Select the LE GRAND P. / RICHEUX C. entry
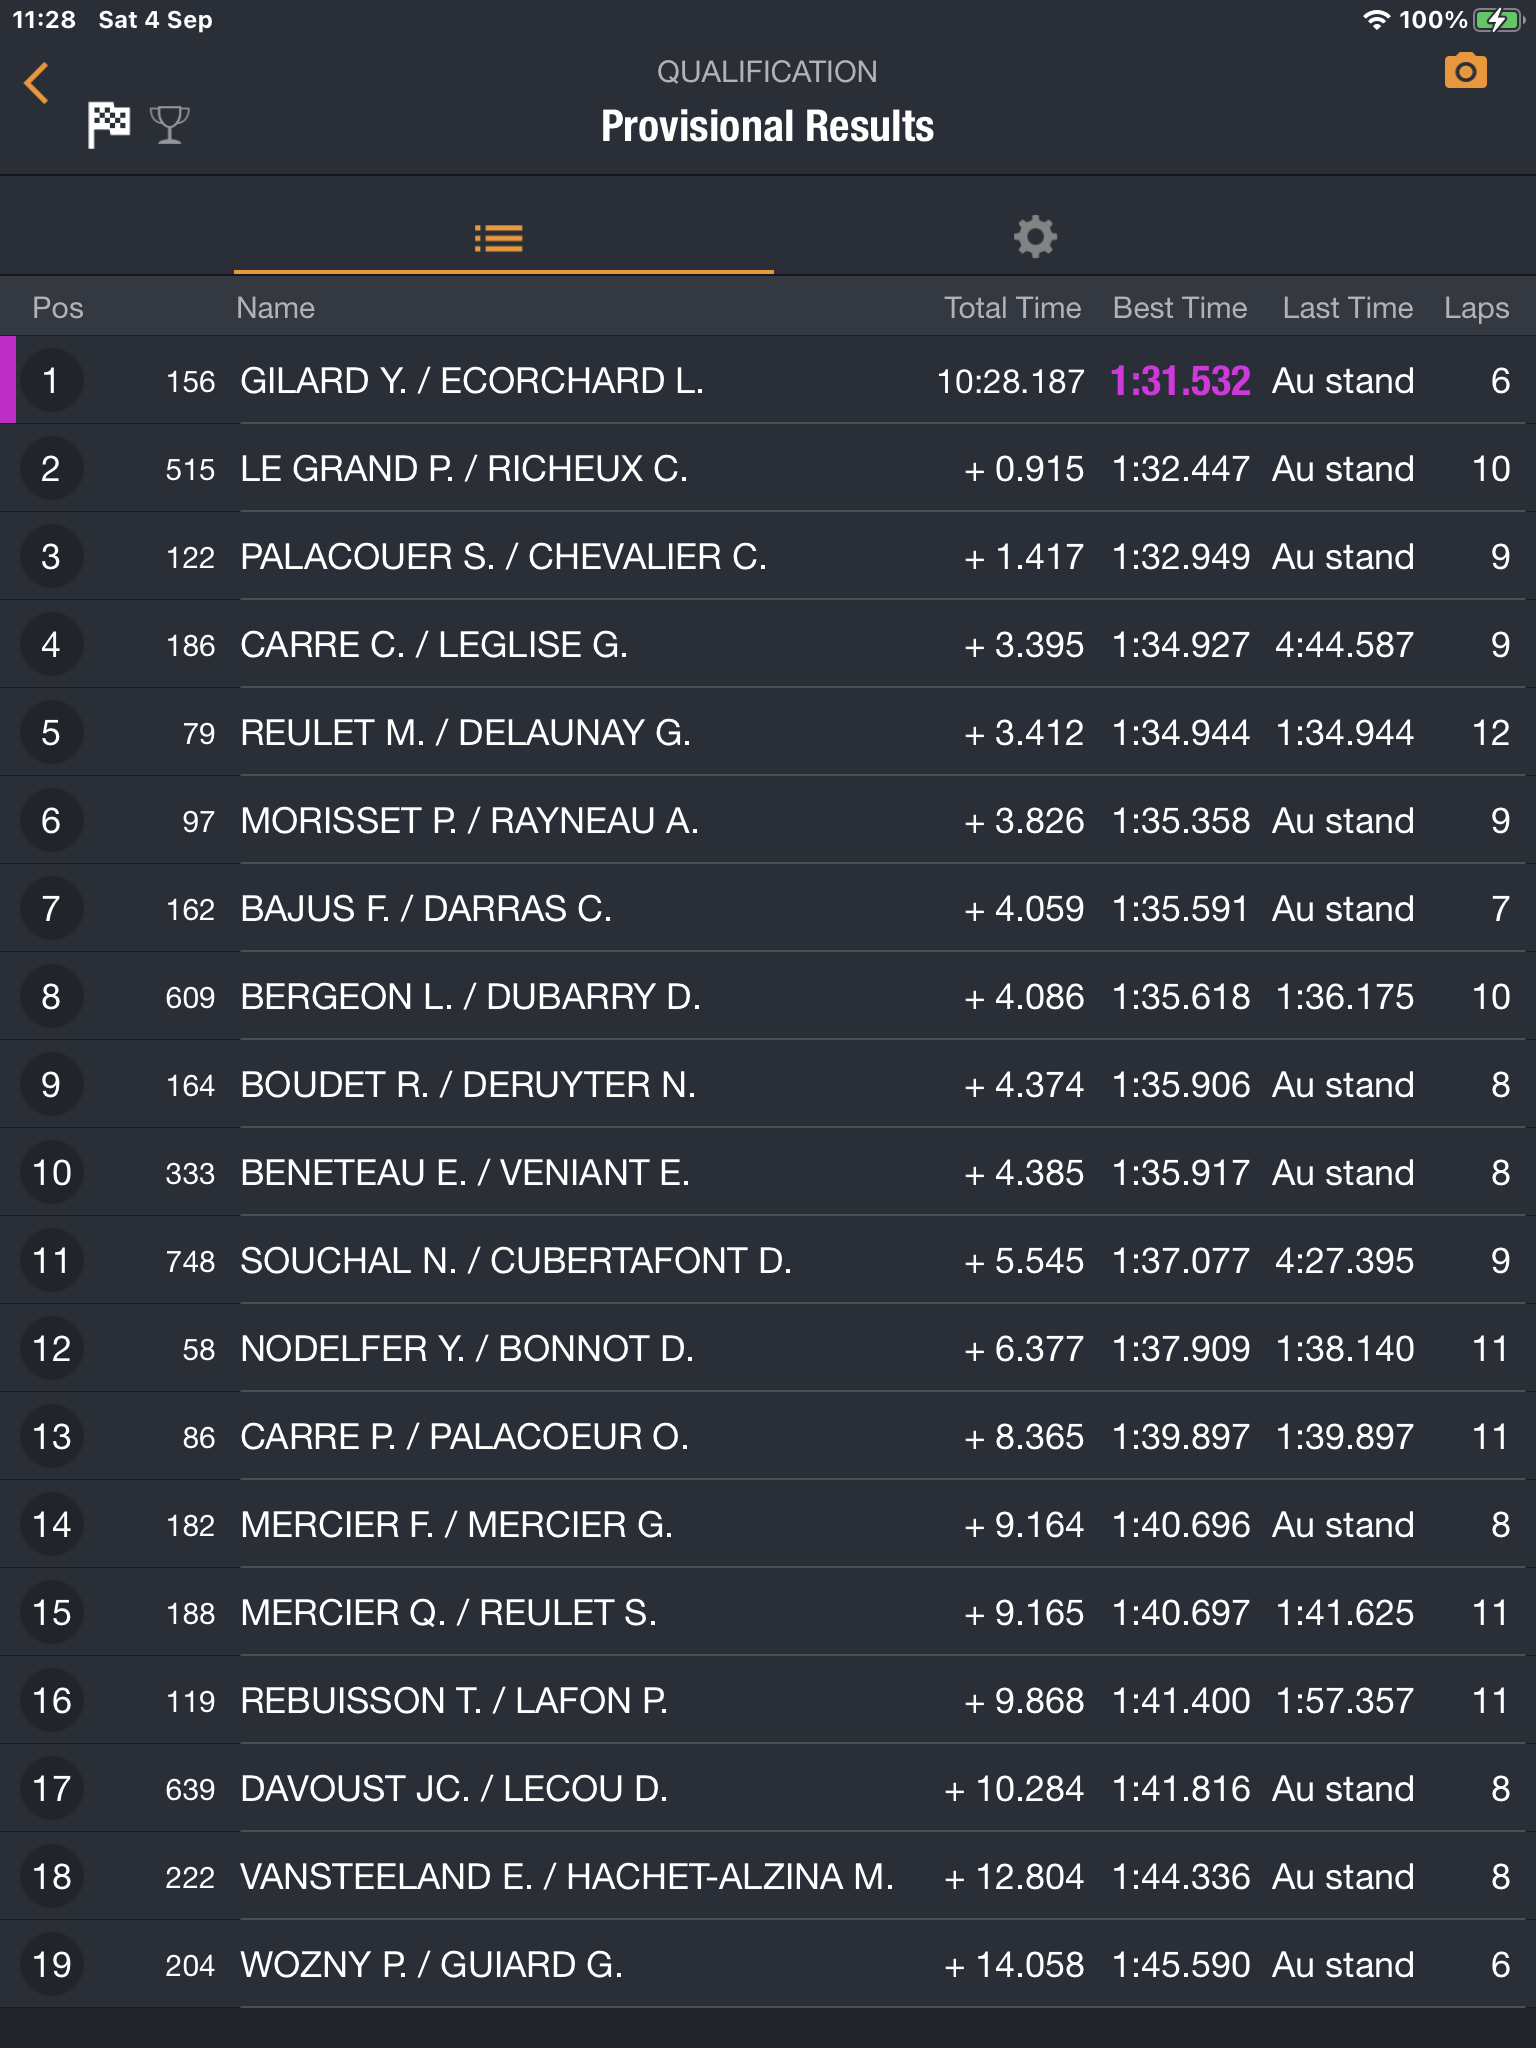The image size is (1536, 2048). click(x=768, y=468)
